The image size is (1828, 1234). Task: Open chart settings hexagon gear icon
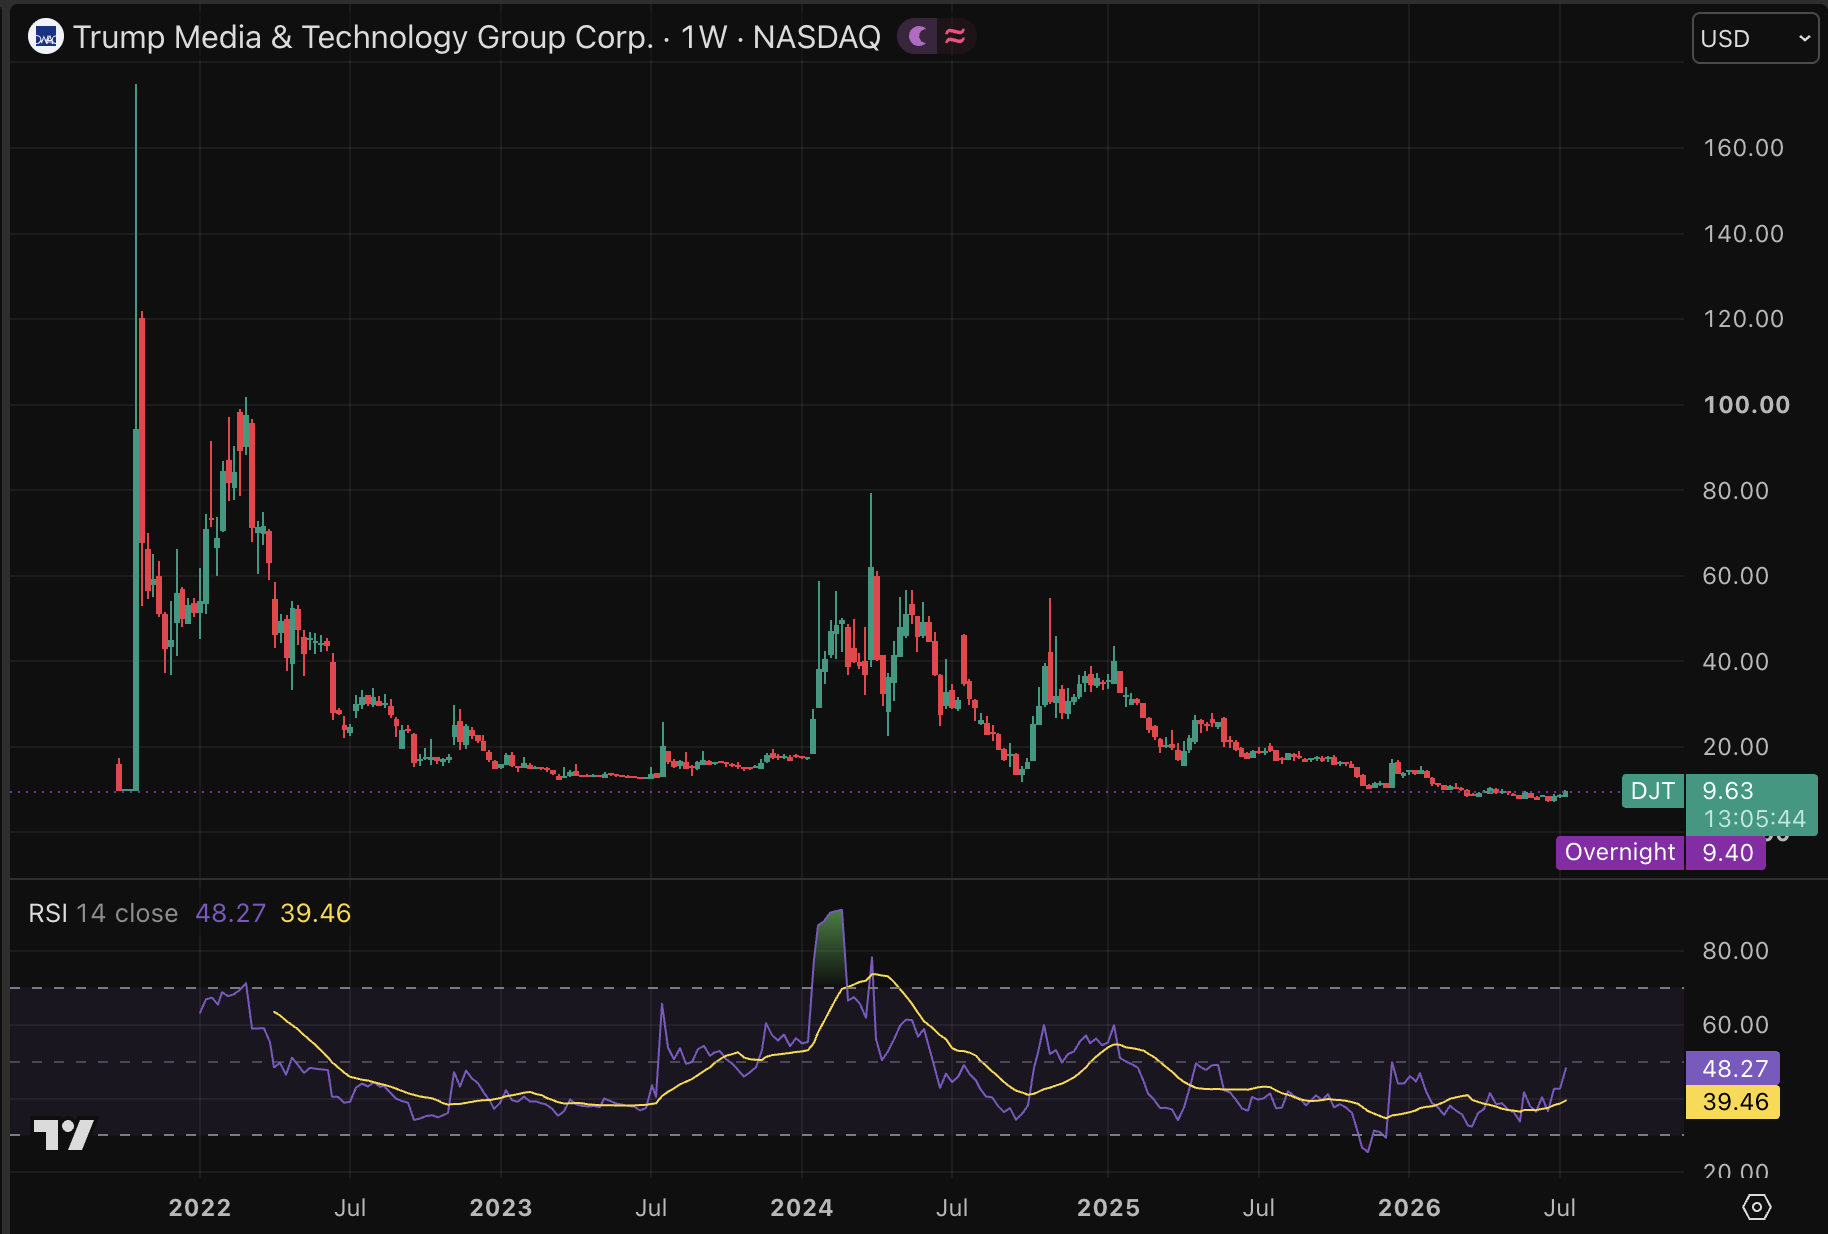coord(1756,1207)
